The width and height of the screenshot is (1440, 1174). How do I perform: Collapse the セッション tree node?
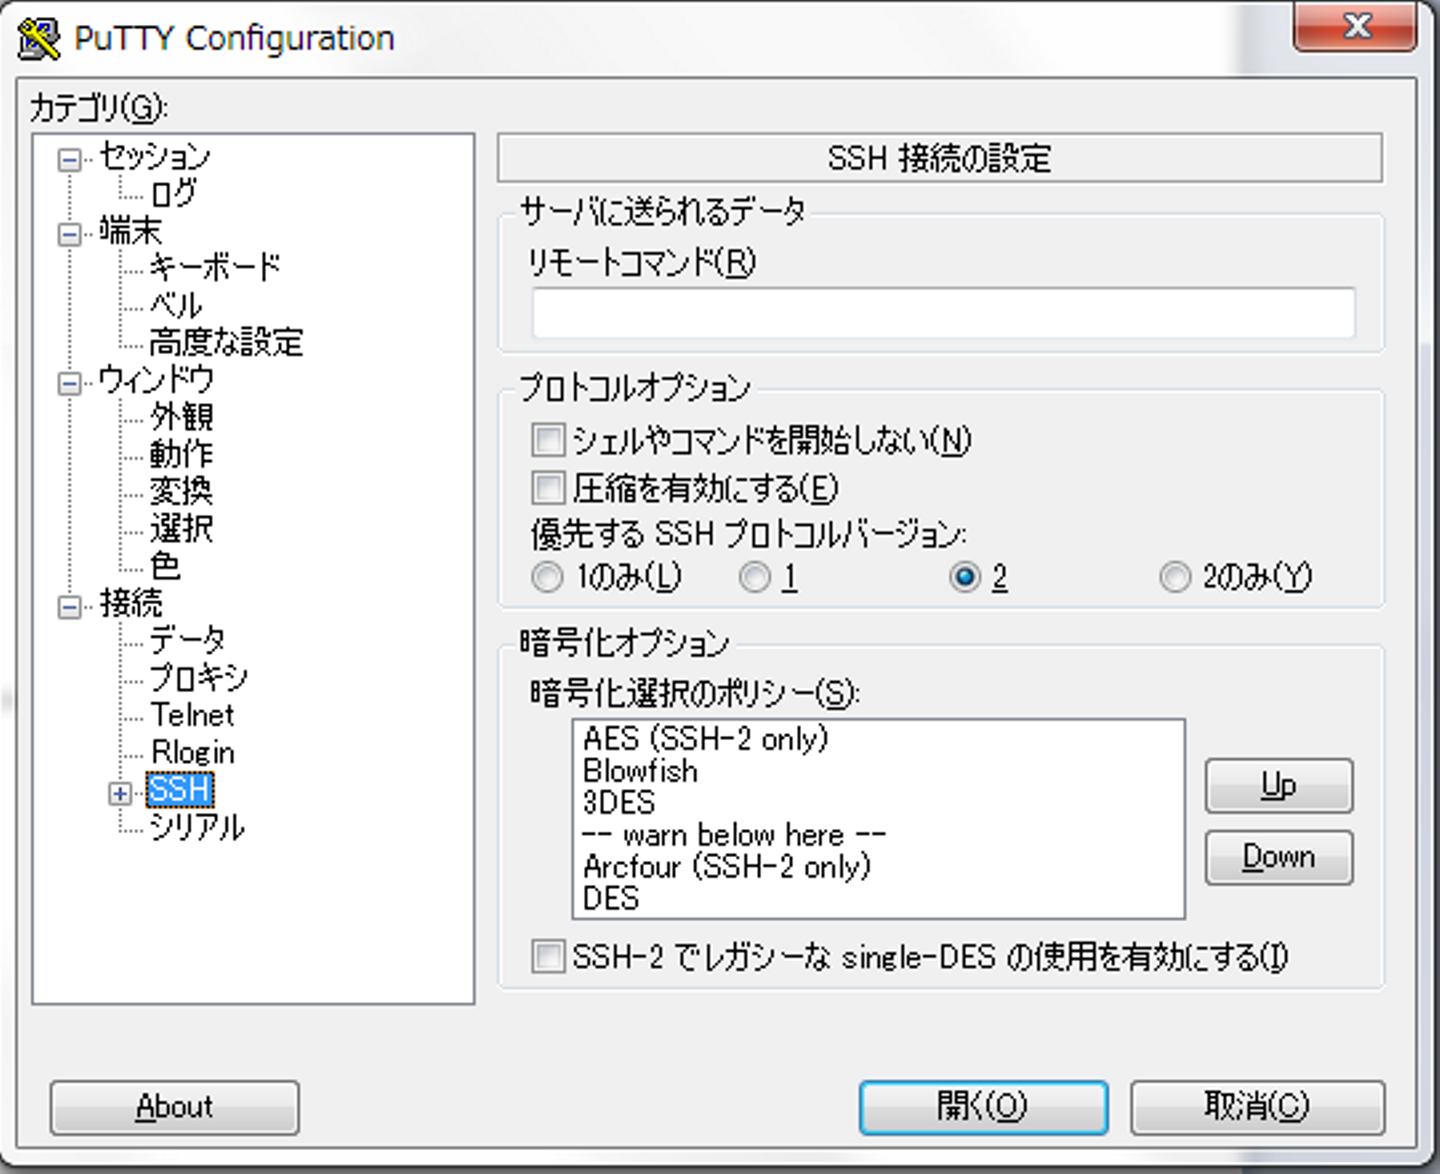click(x=69, y=160)
